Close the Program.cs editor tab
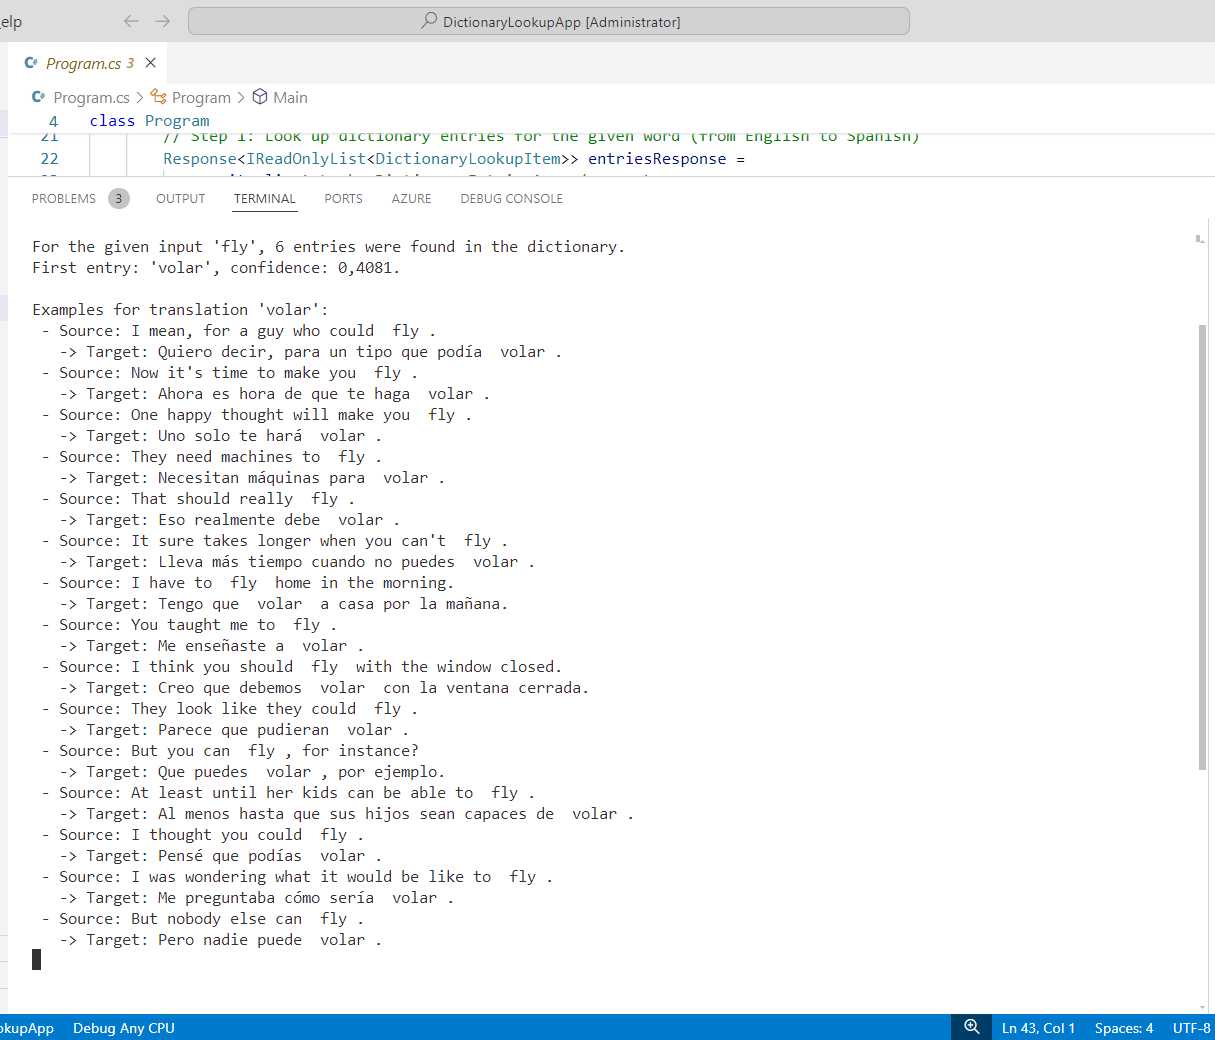 coord(150,62)
